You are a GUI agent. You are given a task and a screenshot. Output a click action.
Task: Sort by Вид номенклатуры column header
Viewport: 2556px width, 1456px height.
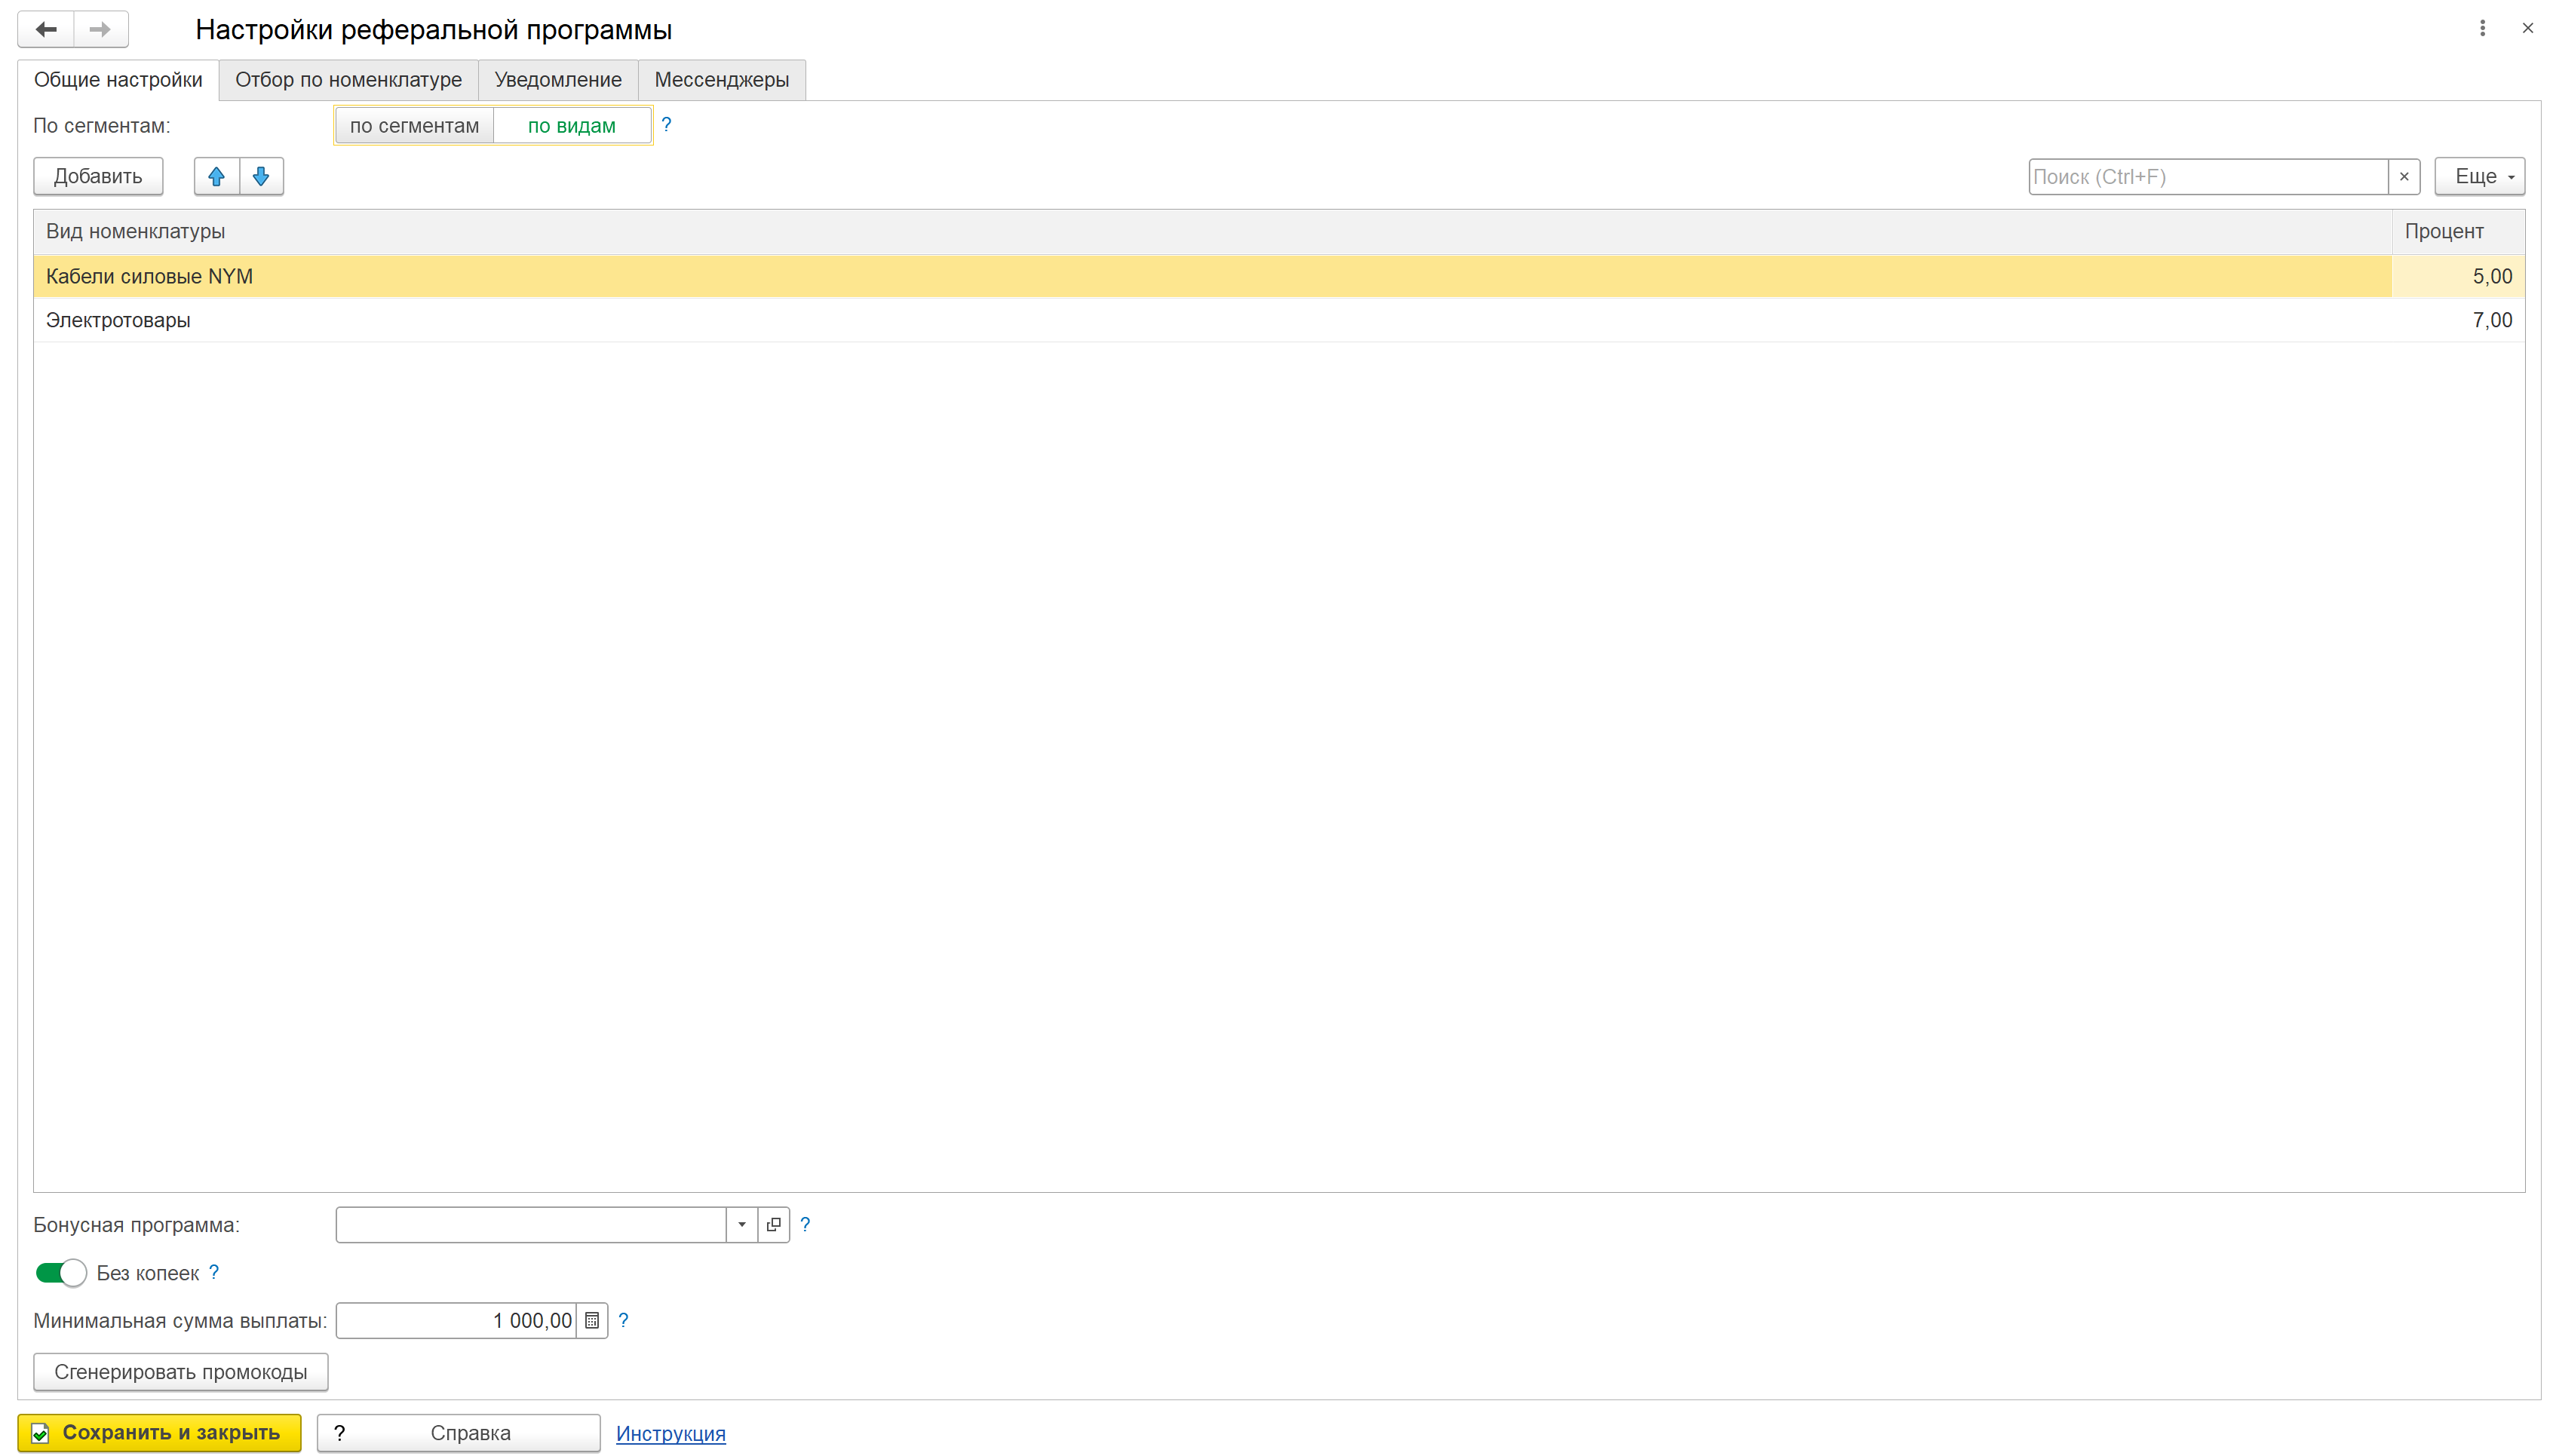[x=1212, y=231]
